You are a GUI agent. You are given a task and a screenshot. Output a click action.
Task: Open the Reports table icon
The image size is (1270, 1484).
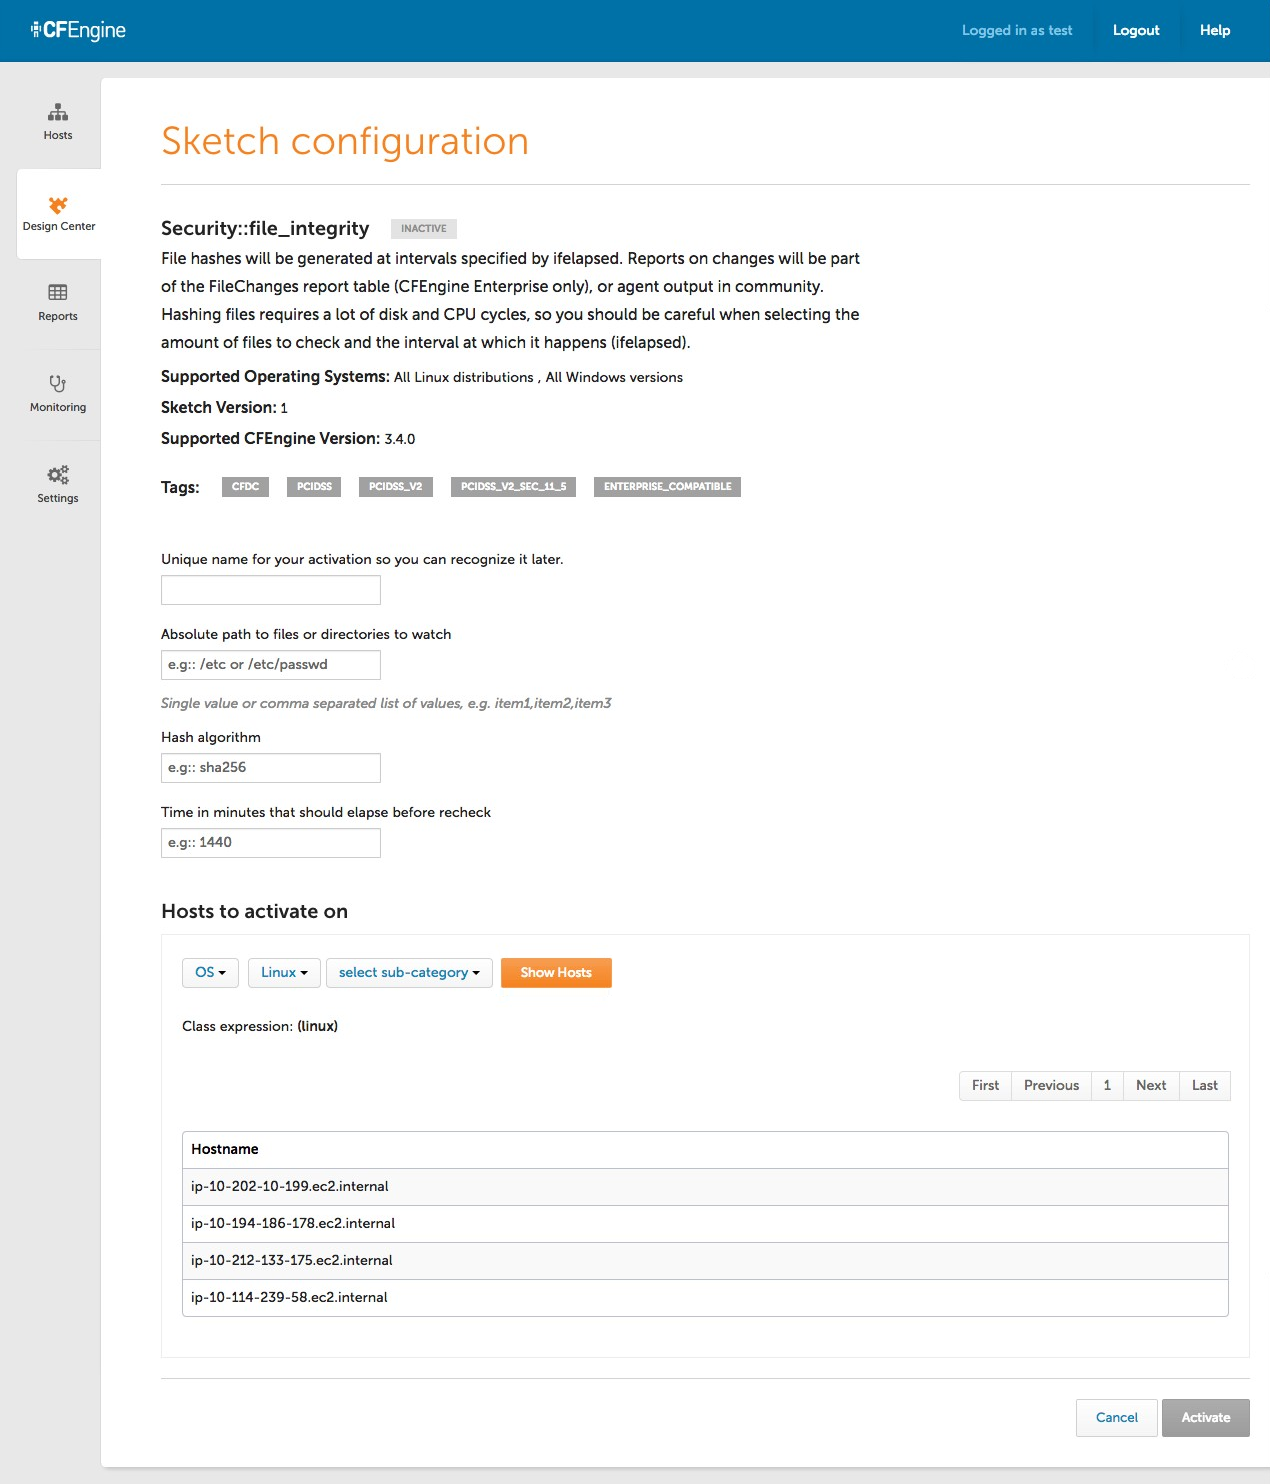pyautogui.click(x=58, y=292)
